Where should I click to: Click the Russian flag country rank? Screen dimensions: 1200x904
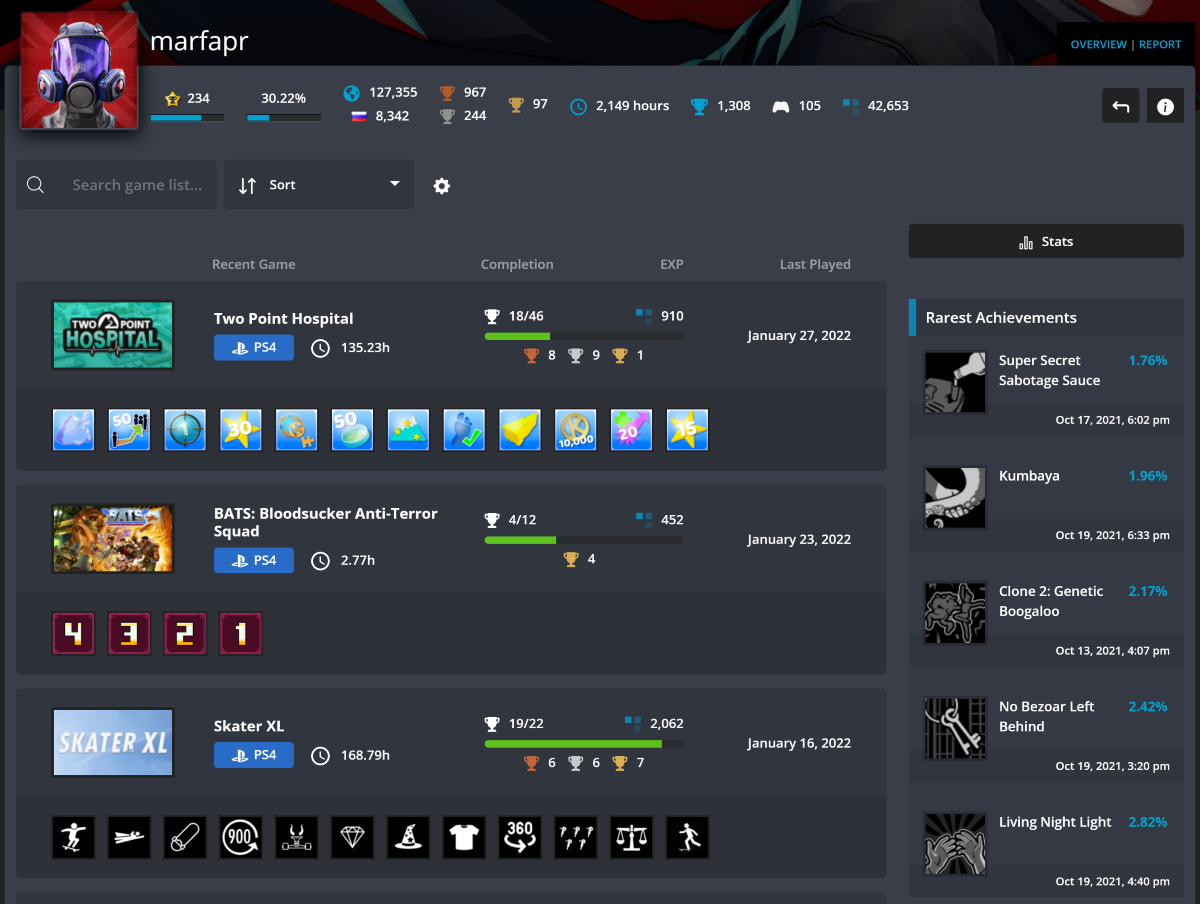[359, 116]
